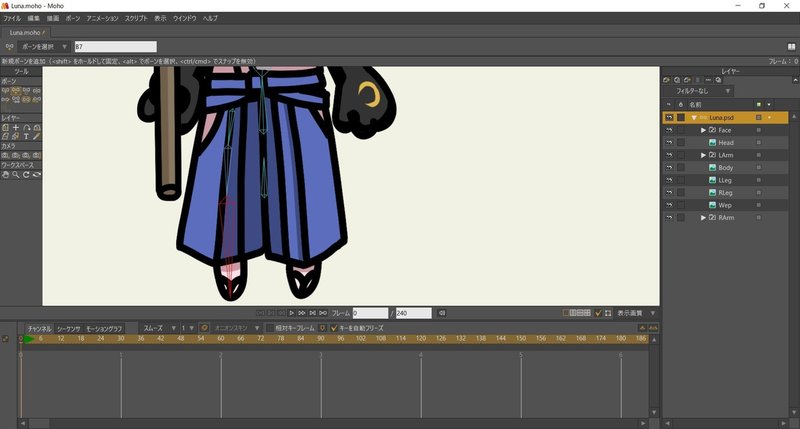800x429 pixels.
Task: Toggle the checked box next to 表示画質
Action: pos(598,313)
